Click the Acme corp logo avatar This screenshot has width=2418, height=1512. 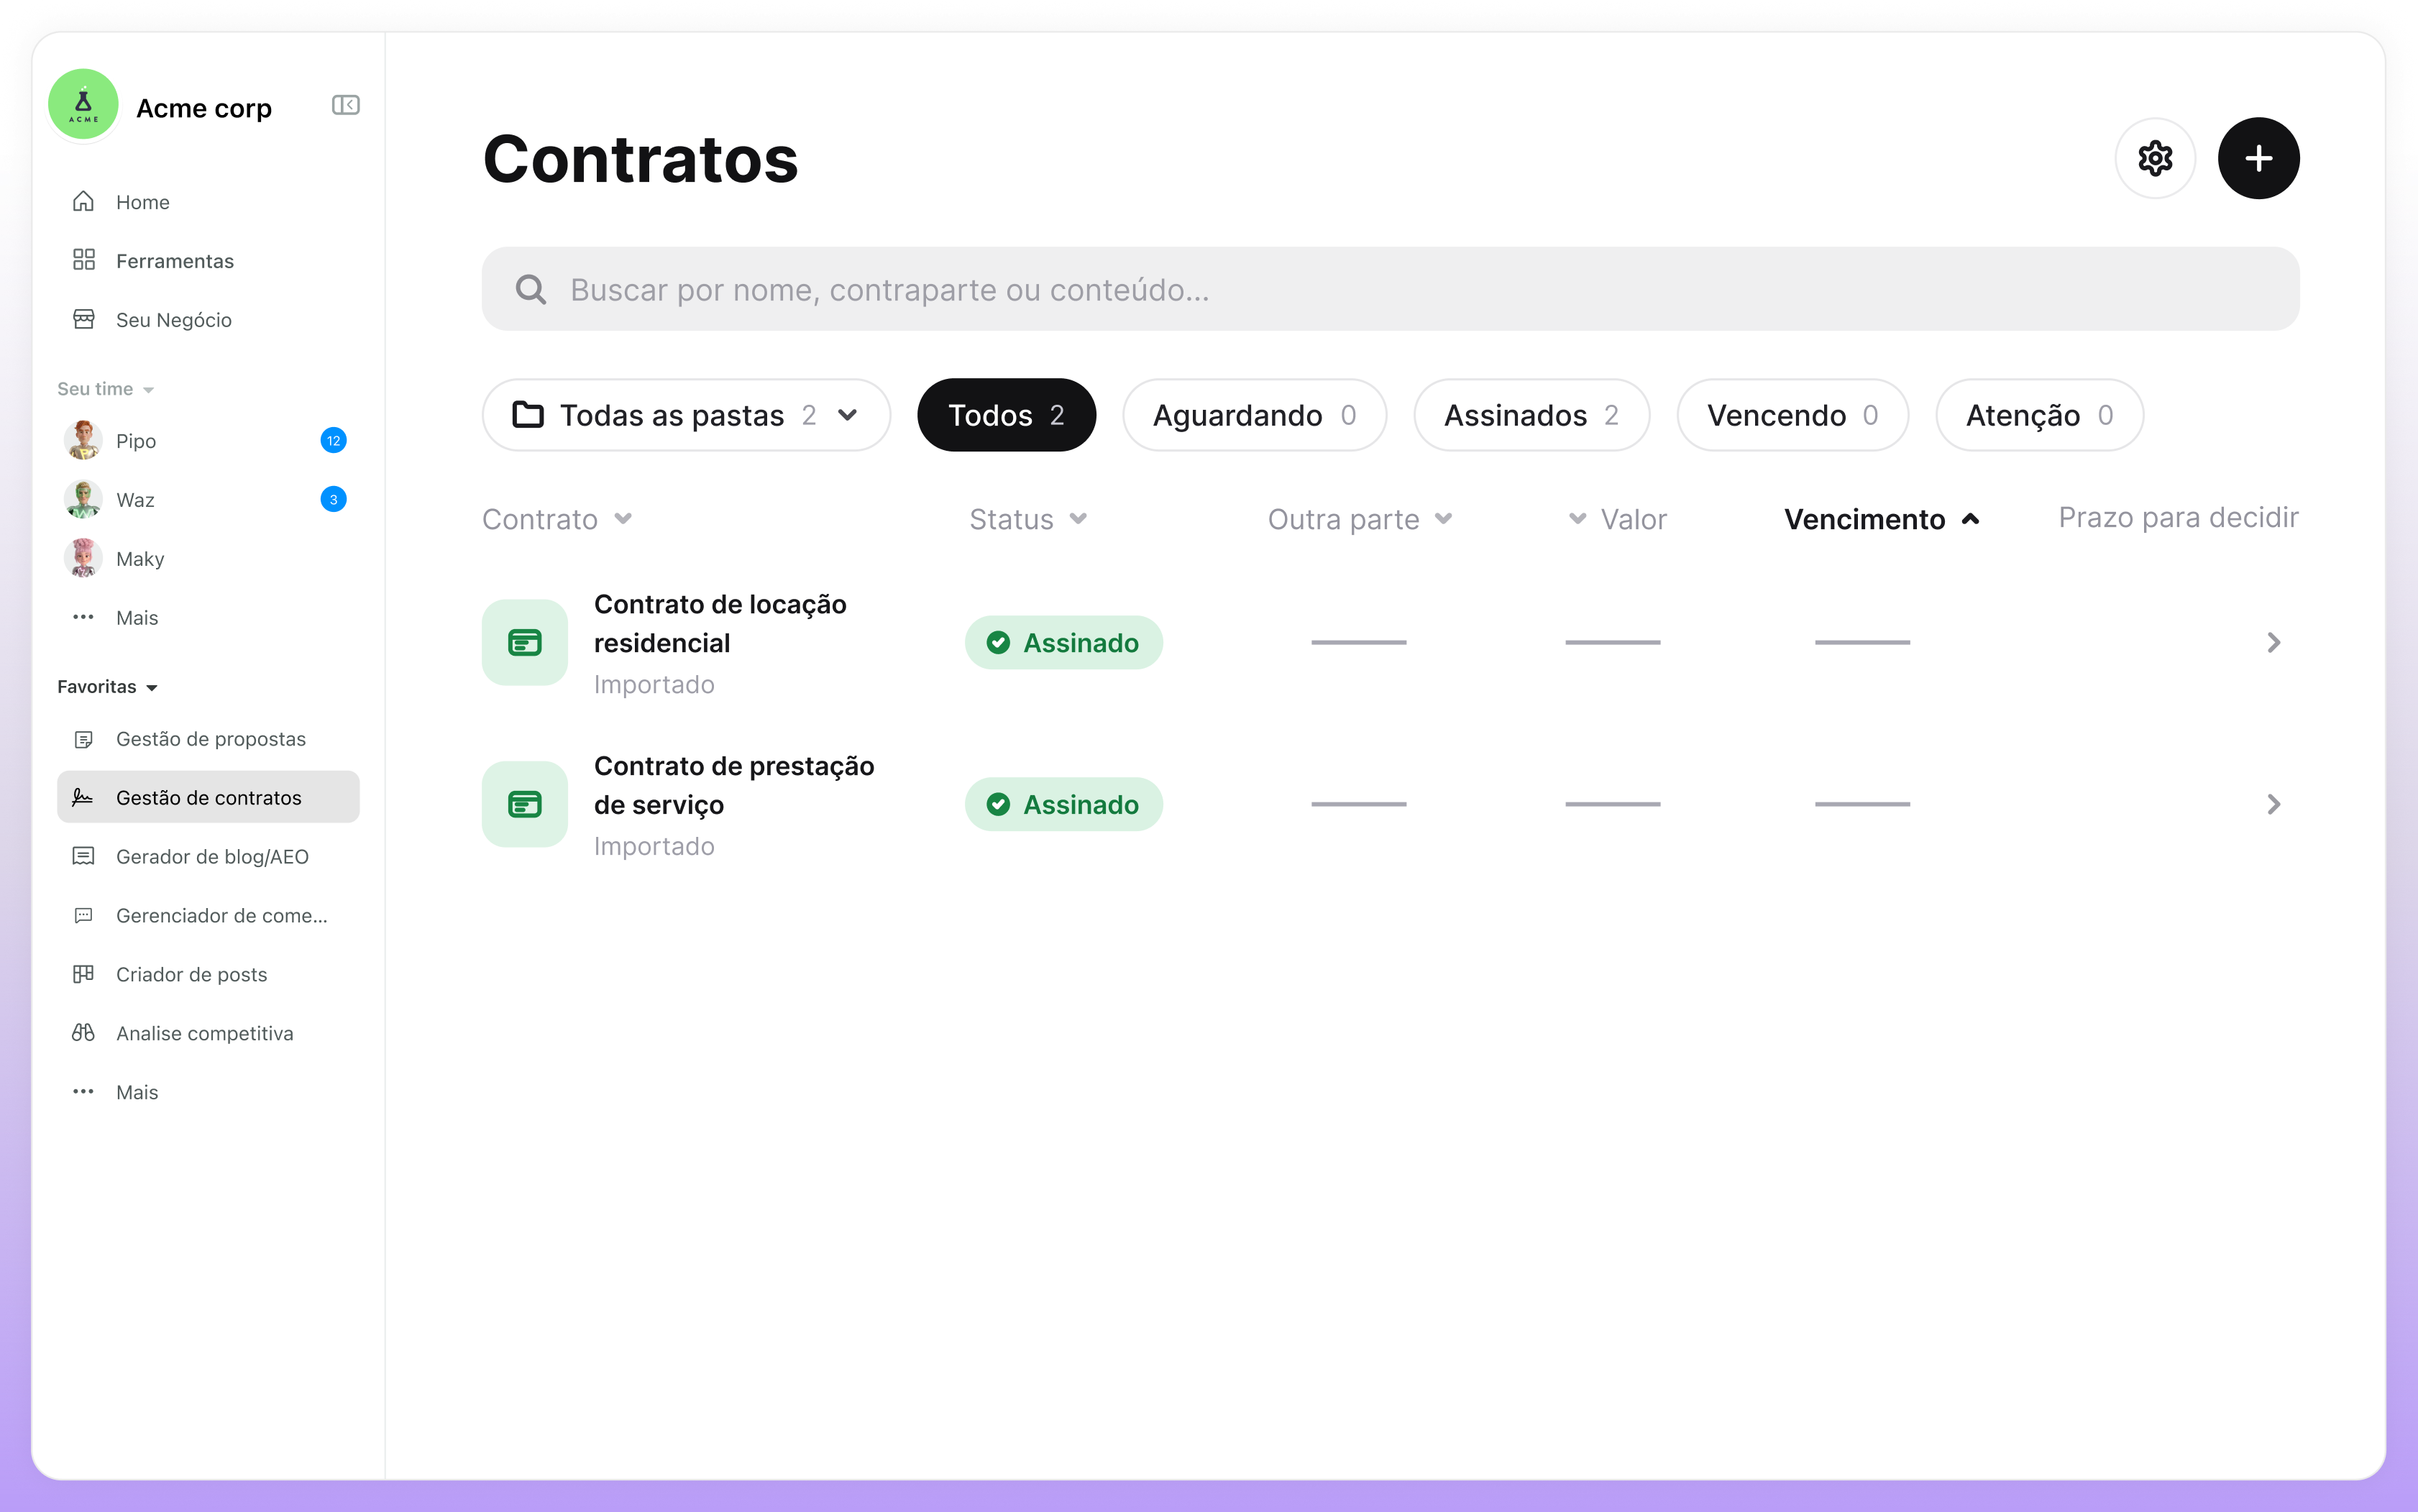tap(84, 104)
